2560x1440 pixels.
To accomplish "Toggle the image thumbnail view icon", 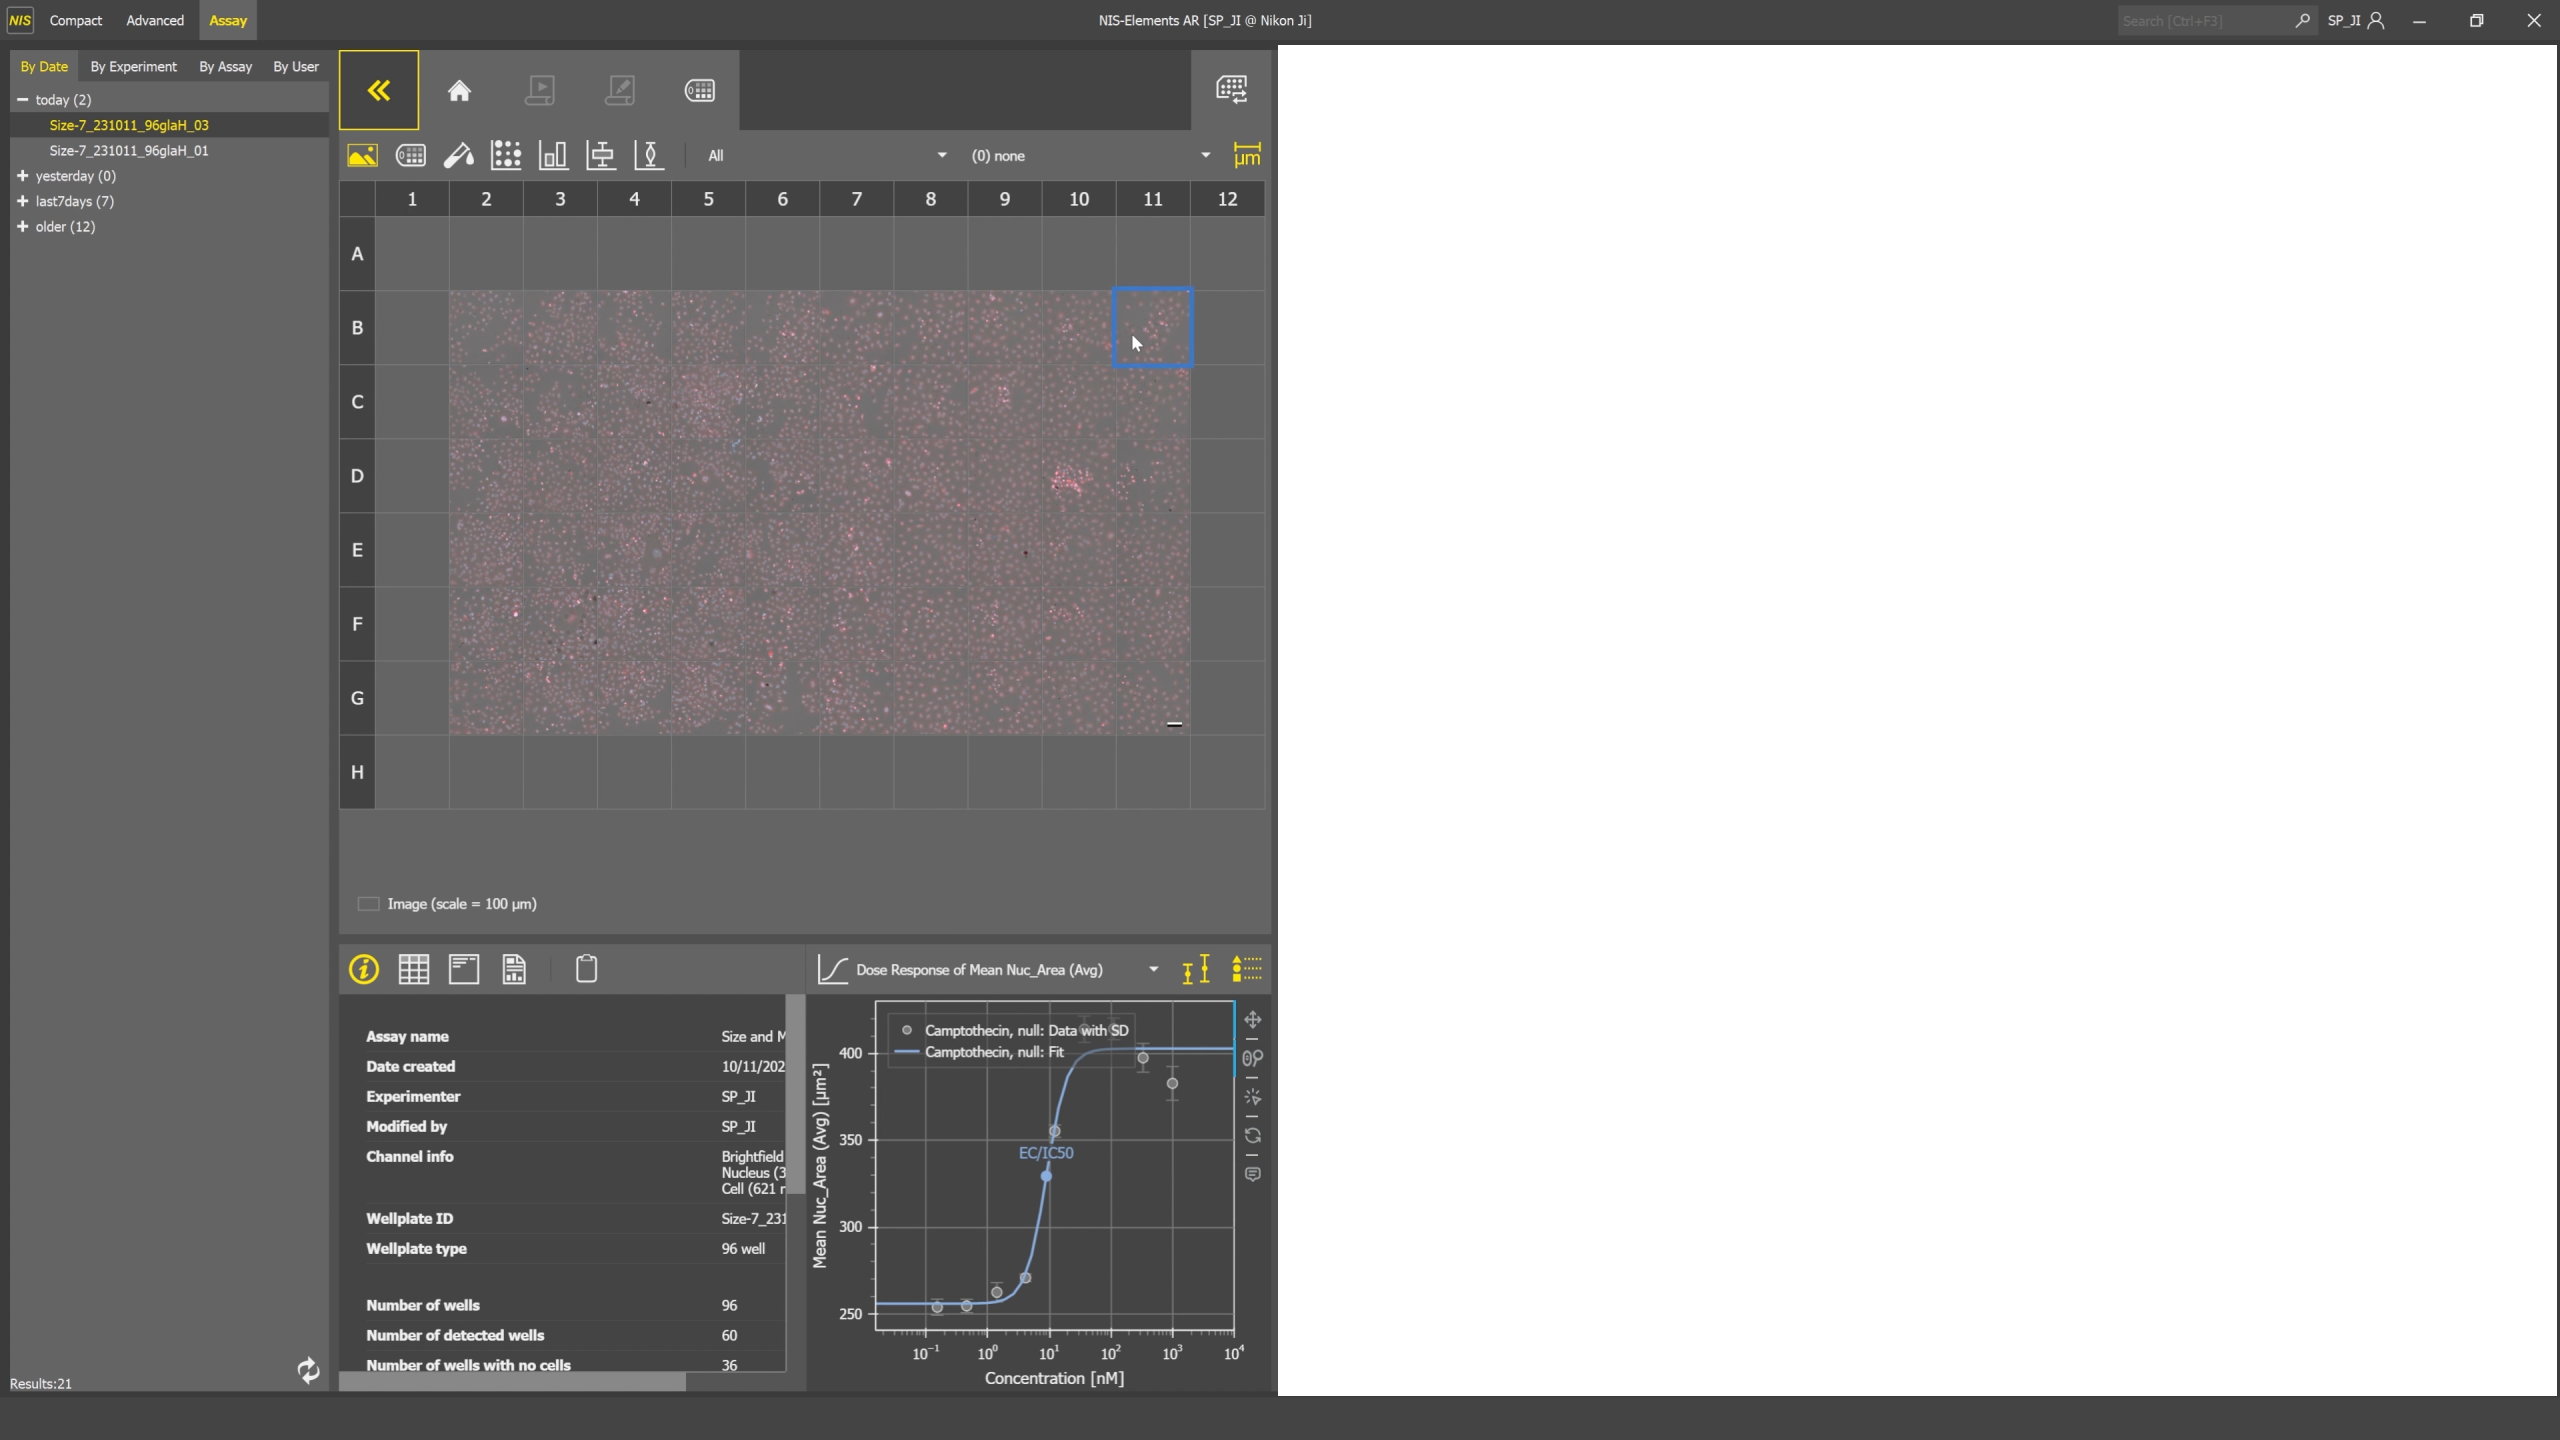I will pos(362,155).
